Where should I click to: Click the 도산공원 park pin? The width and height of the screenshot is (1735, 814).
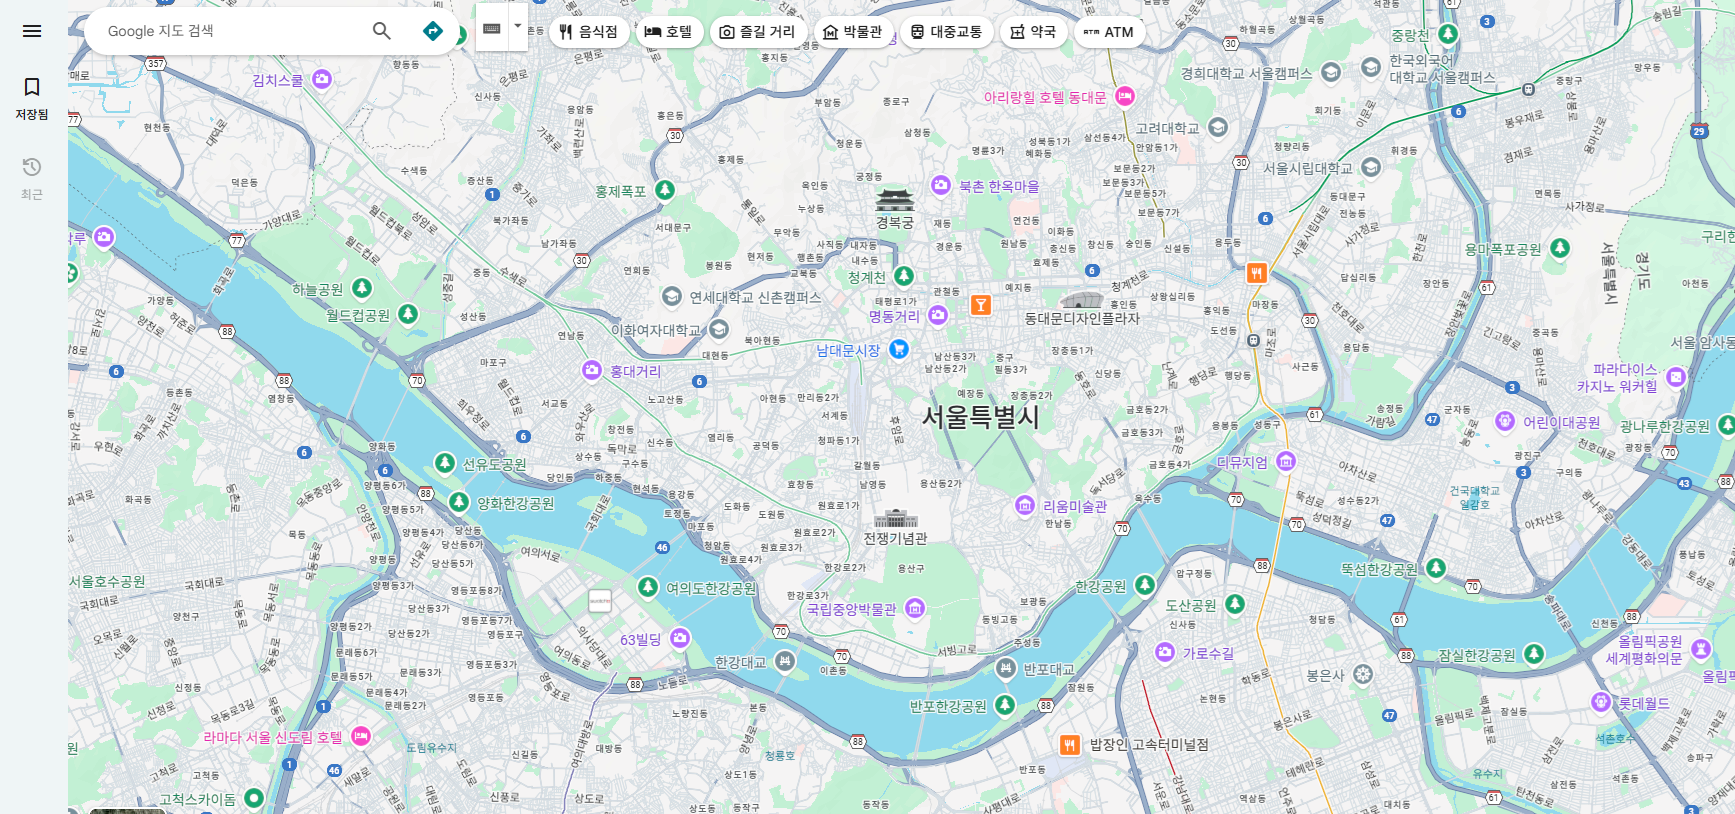(x=1235, y=604)
